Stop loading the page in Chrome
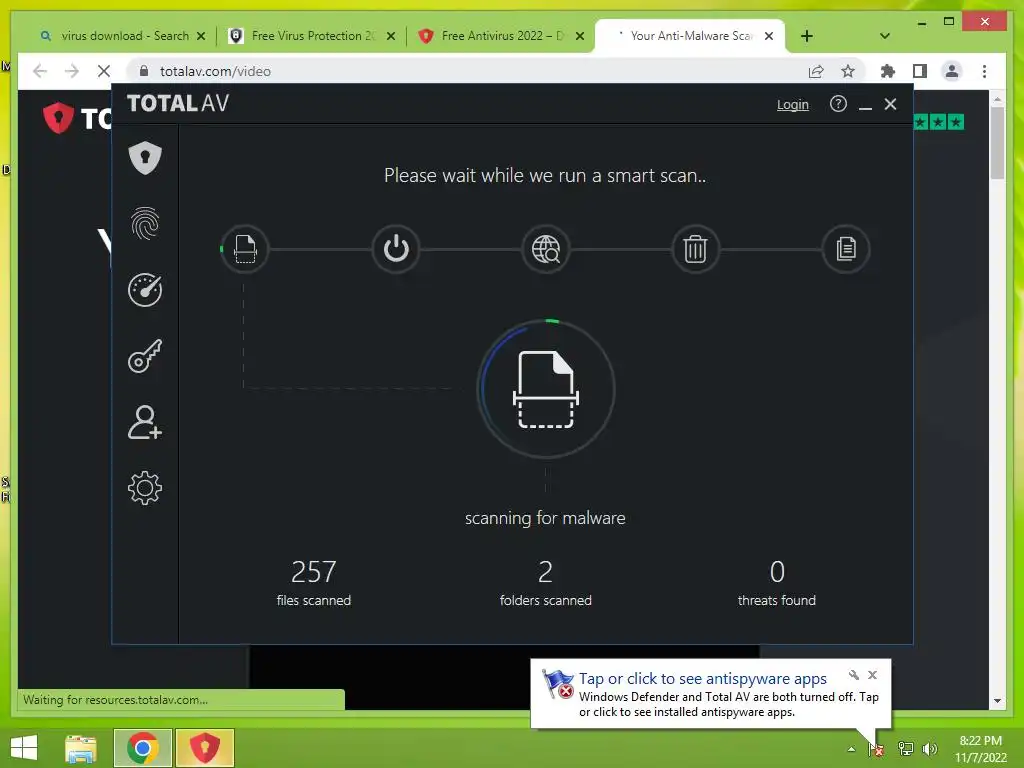 (x=104, y=71)
